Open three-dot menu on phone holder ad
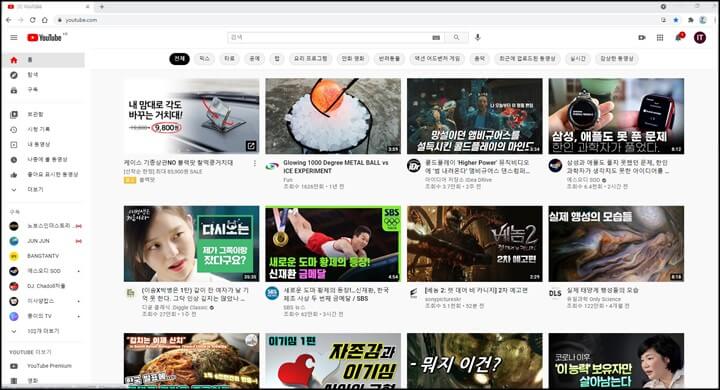 (x=254, y=163)
